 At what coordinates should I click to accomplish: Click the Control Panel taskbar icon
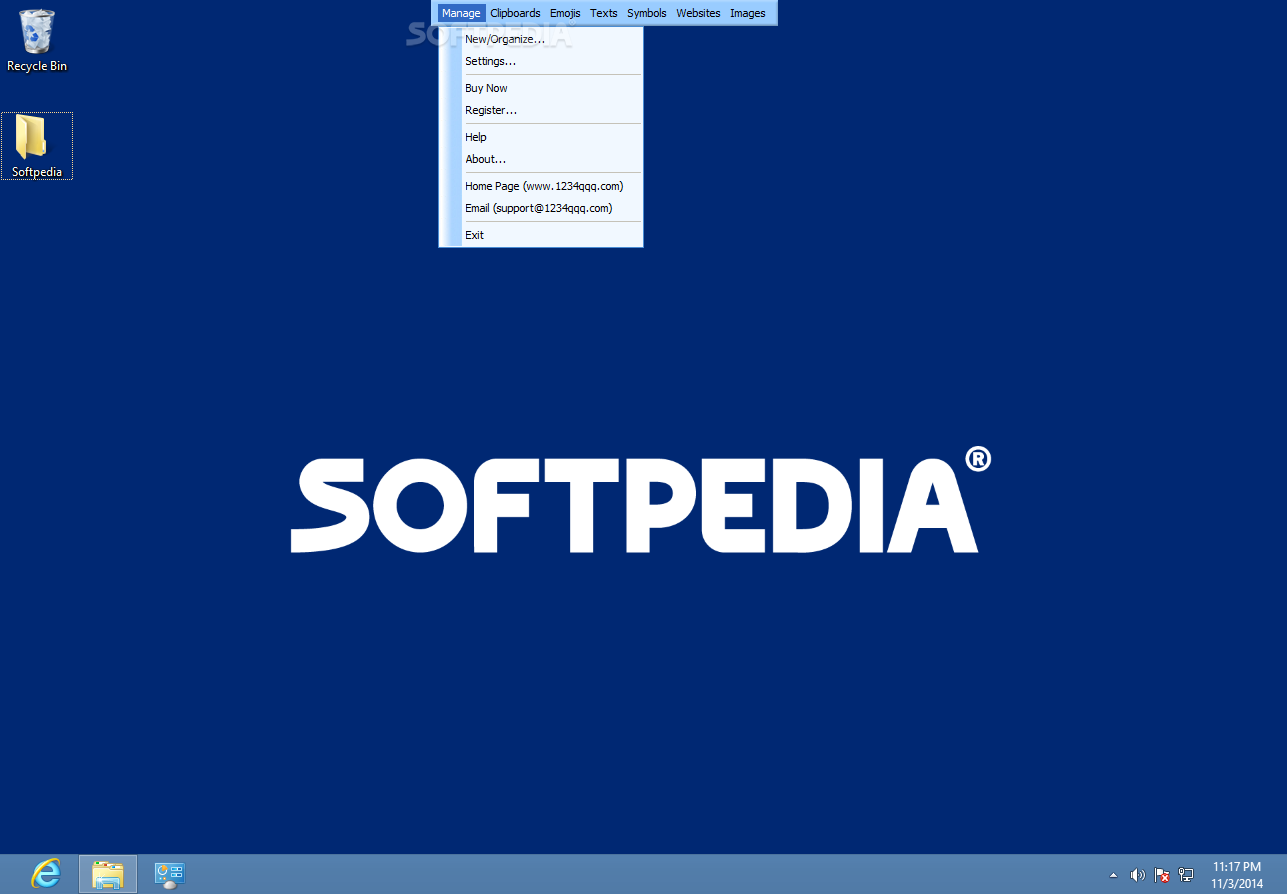tap(170, 875)
